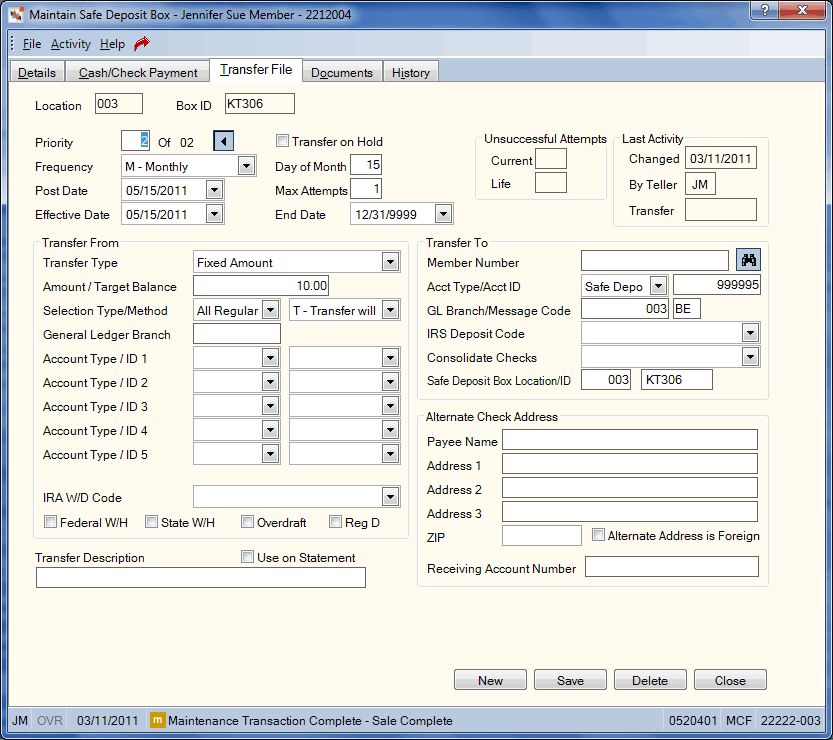Tick the Reg D checkbox
Image resolution: width=833 pixels, height=740 pixels.
(x=335, y=522)
